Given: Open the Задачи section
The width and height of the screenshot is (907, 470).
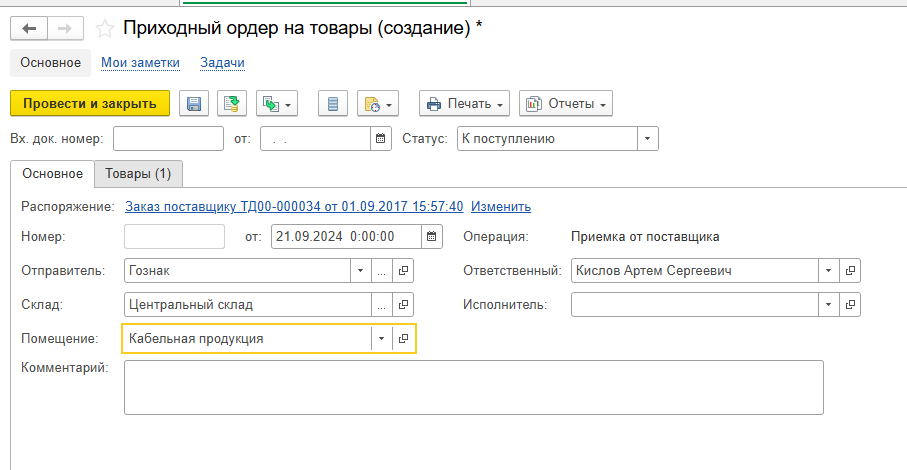Looking at the screenshot, I should [x=222, y=63].
